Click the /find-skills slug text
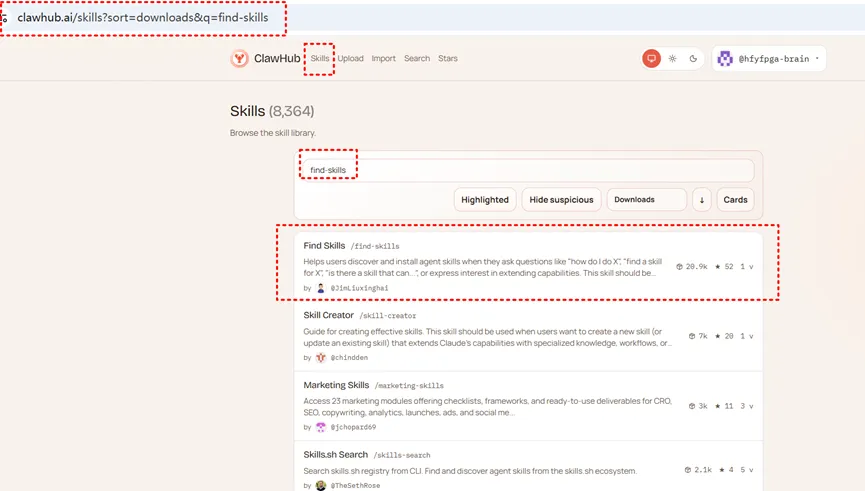This screenshot has height=491, width=865. coord(375,246)
